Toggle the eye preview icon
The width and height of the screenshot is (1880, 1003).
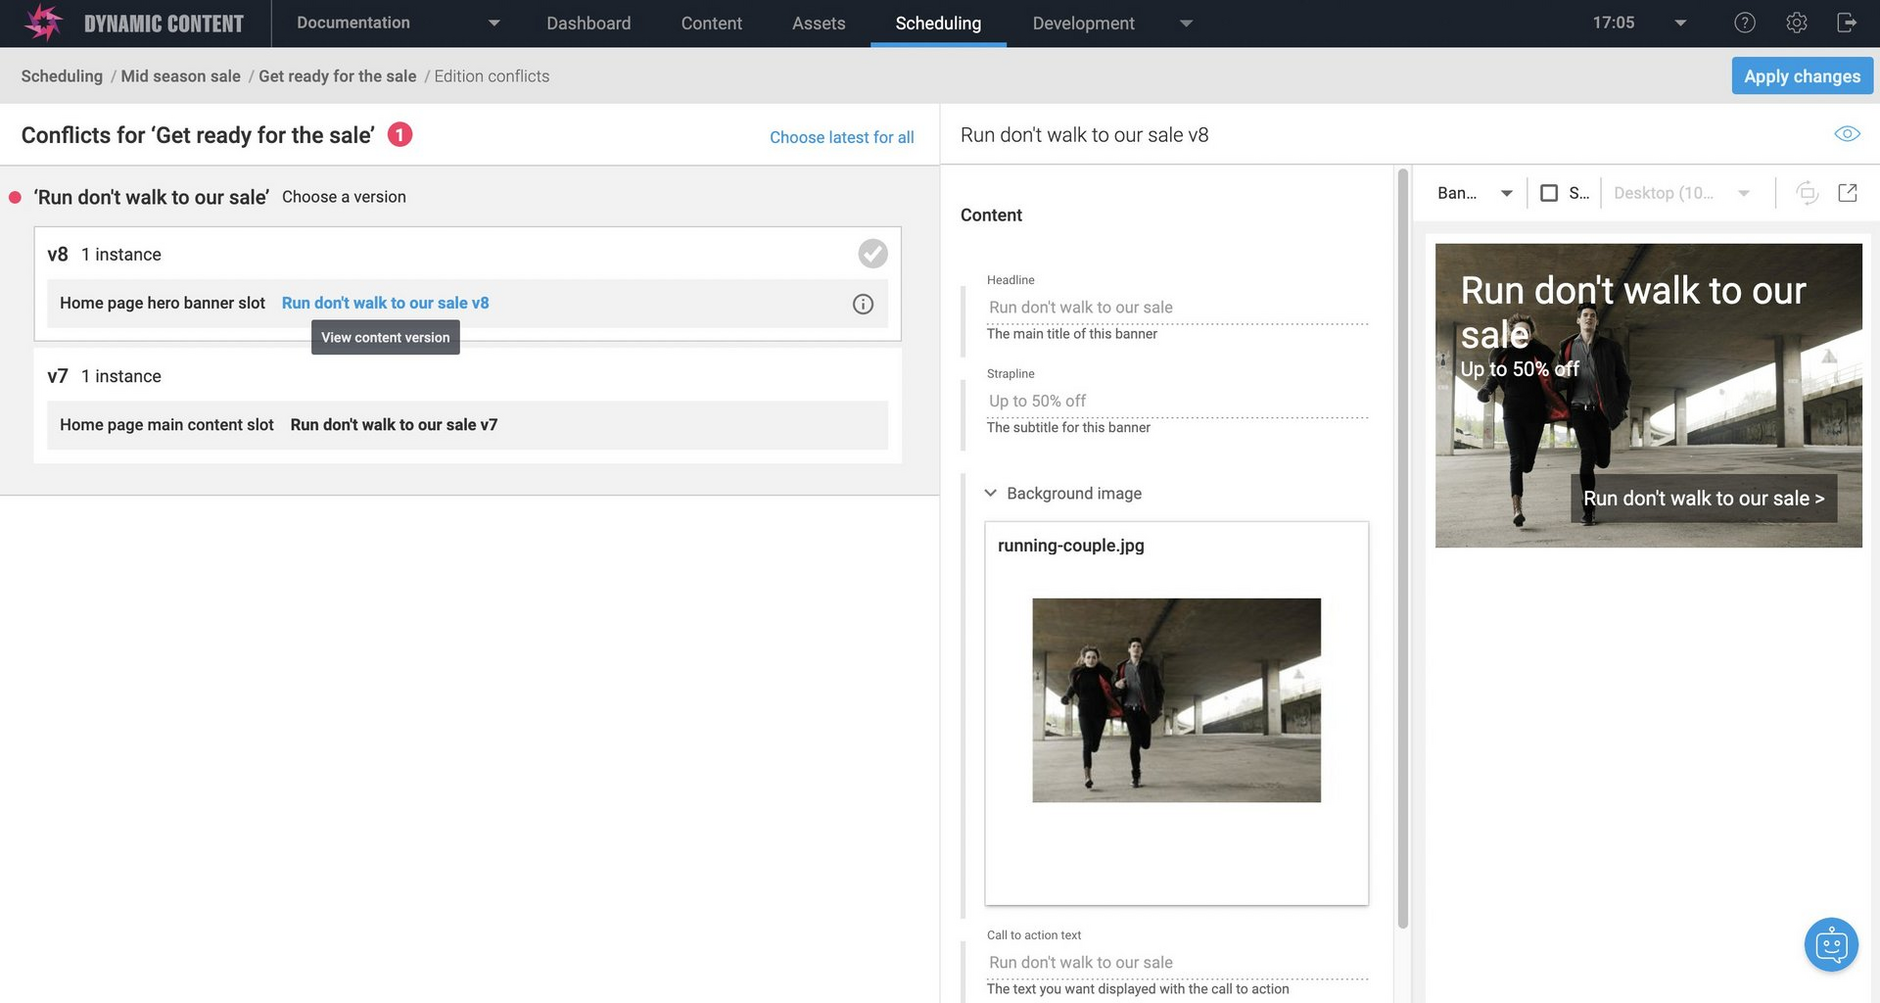point(1846,134)
